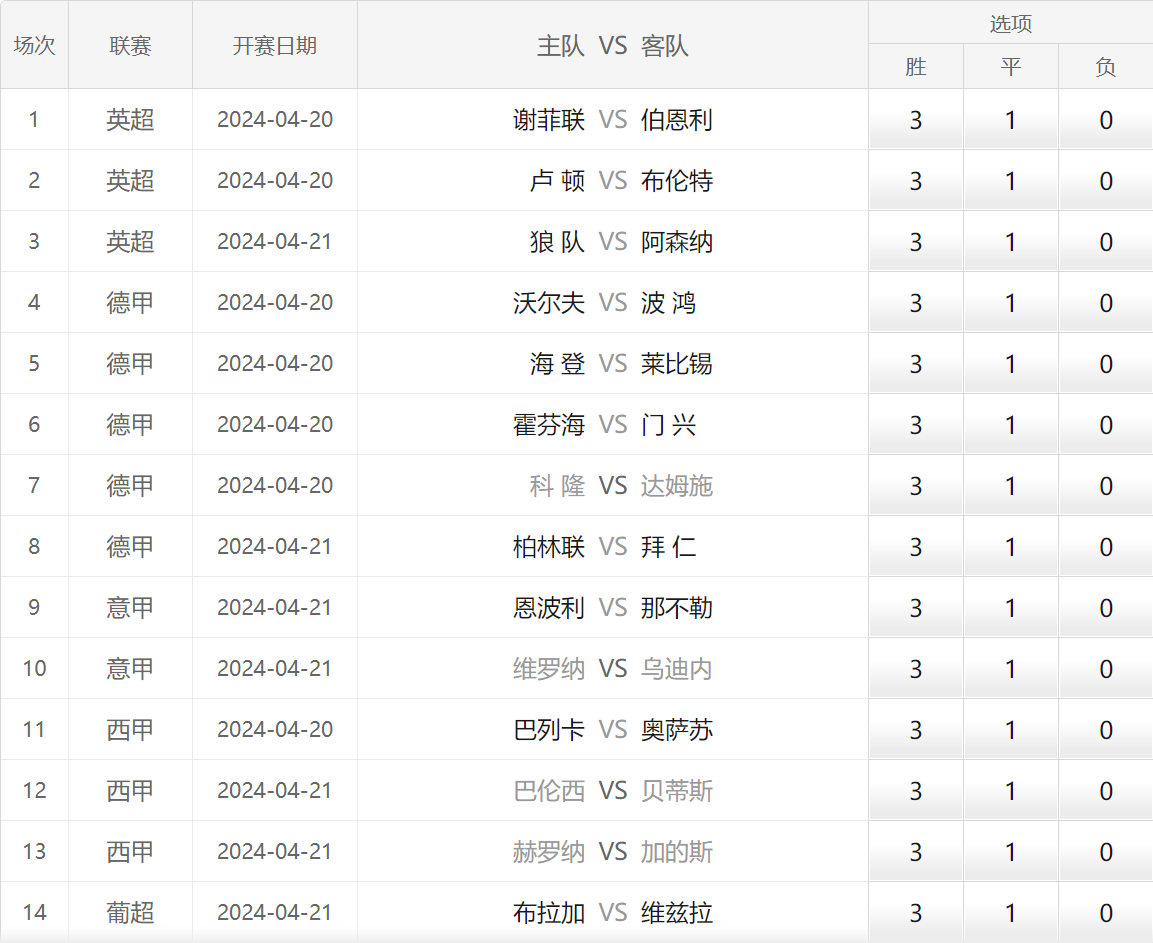
Task: Click the 葡超 league cell
Action: tap(130, 913)
